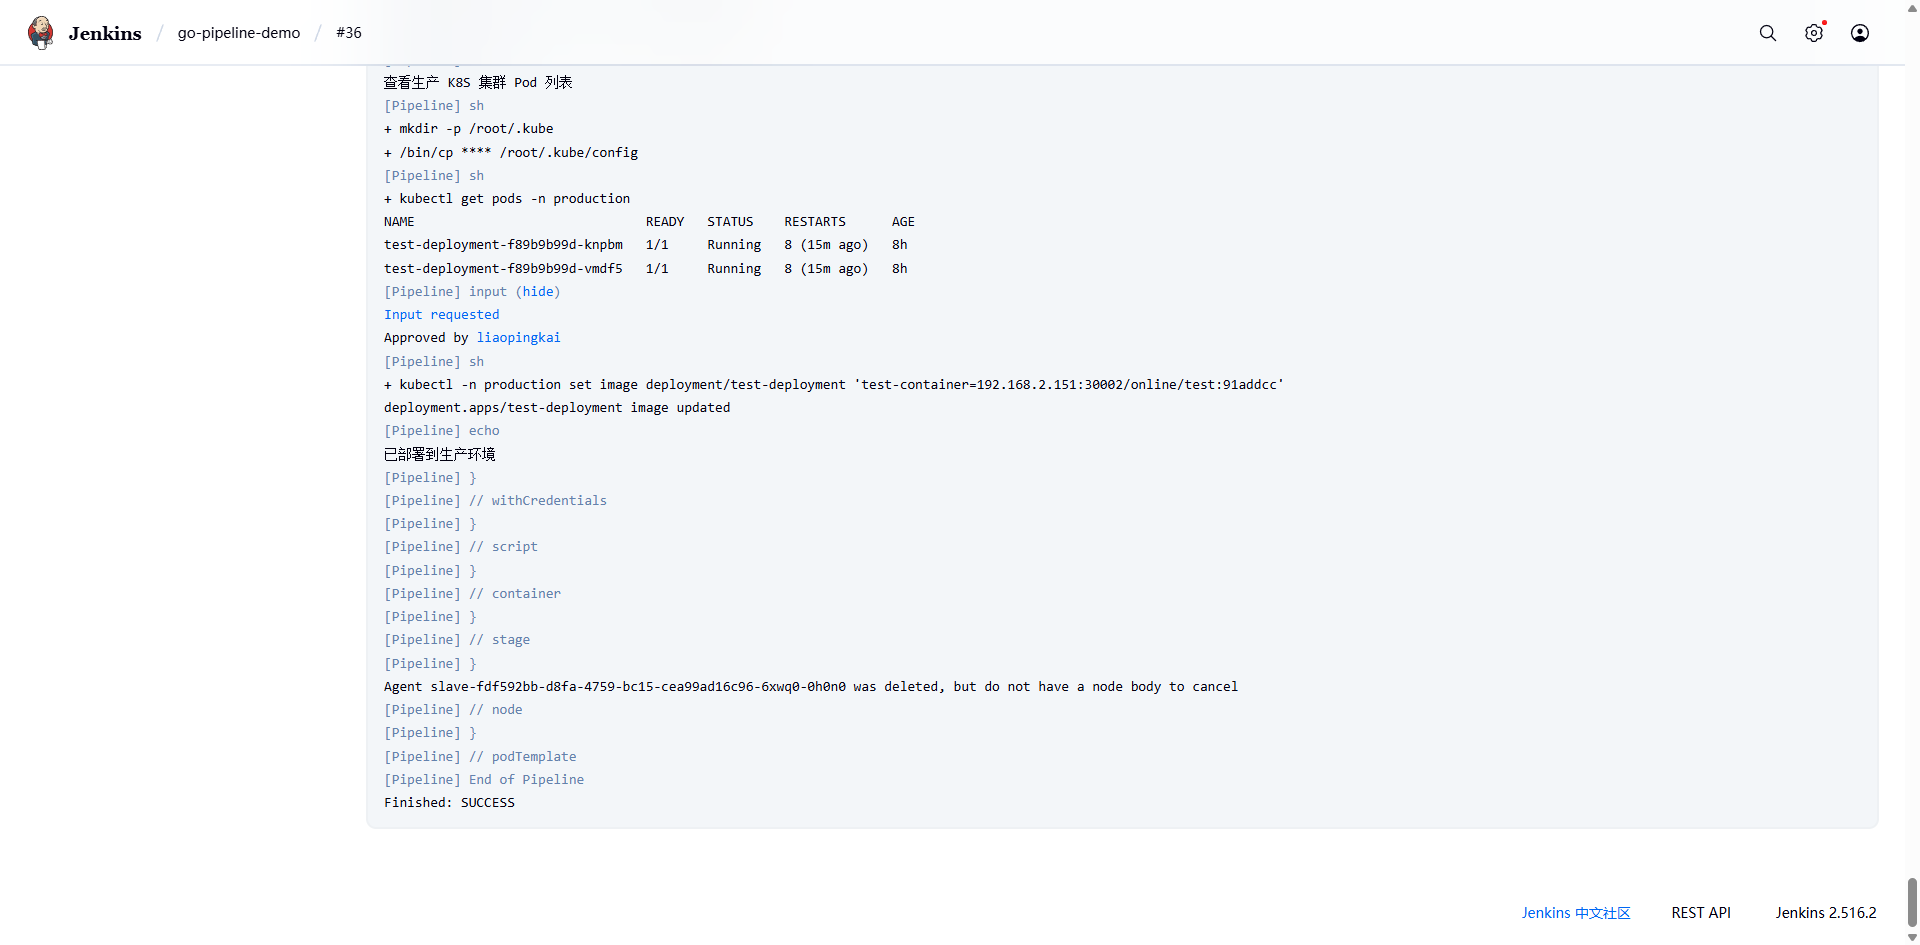Open build #36 breadcrumb

coord(349,33)
